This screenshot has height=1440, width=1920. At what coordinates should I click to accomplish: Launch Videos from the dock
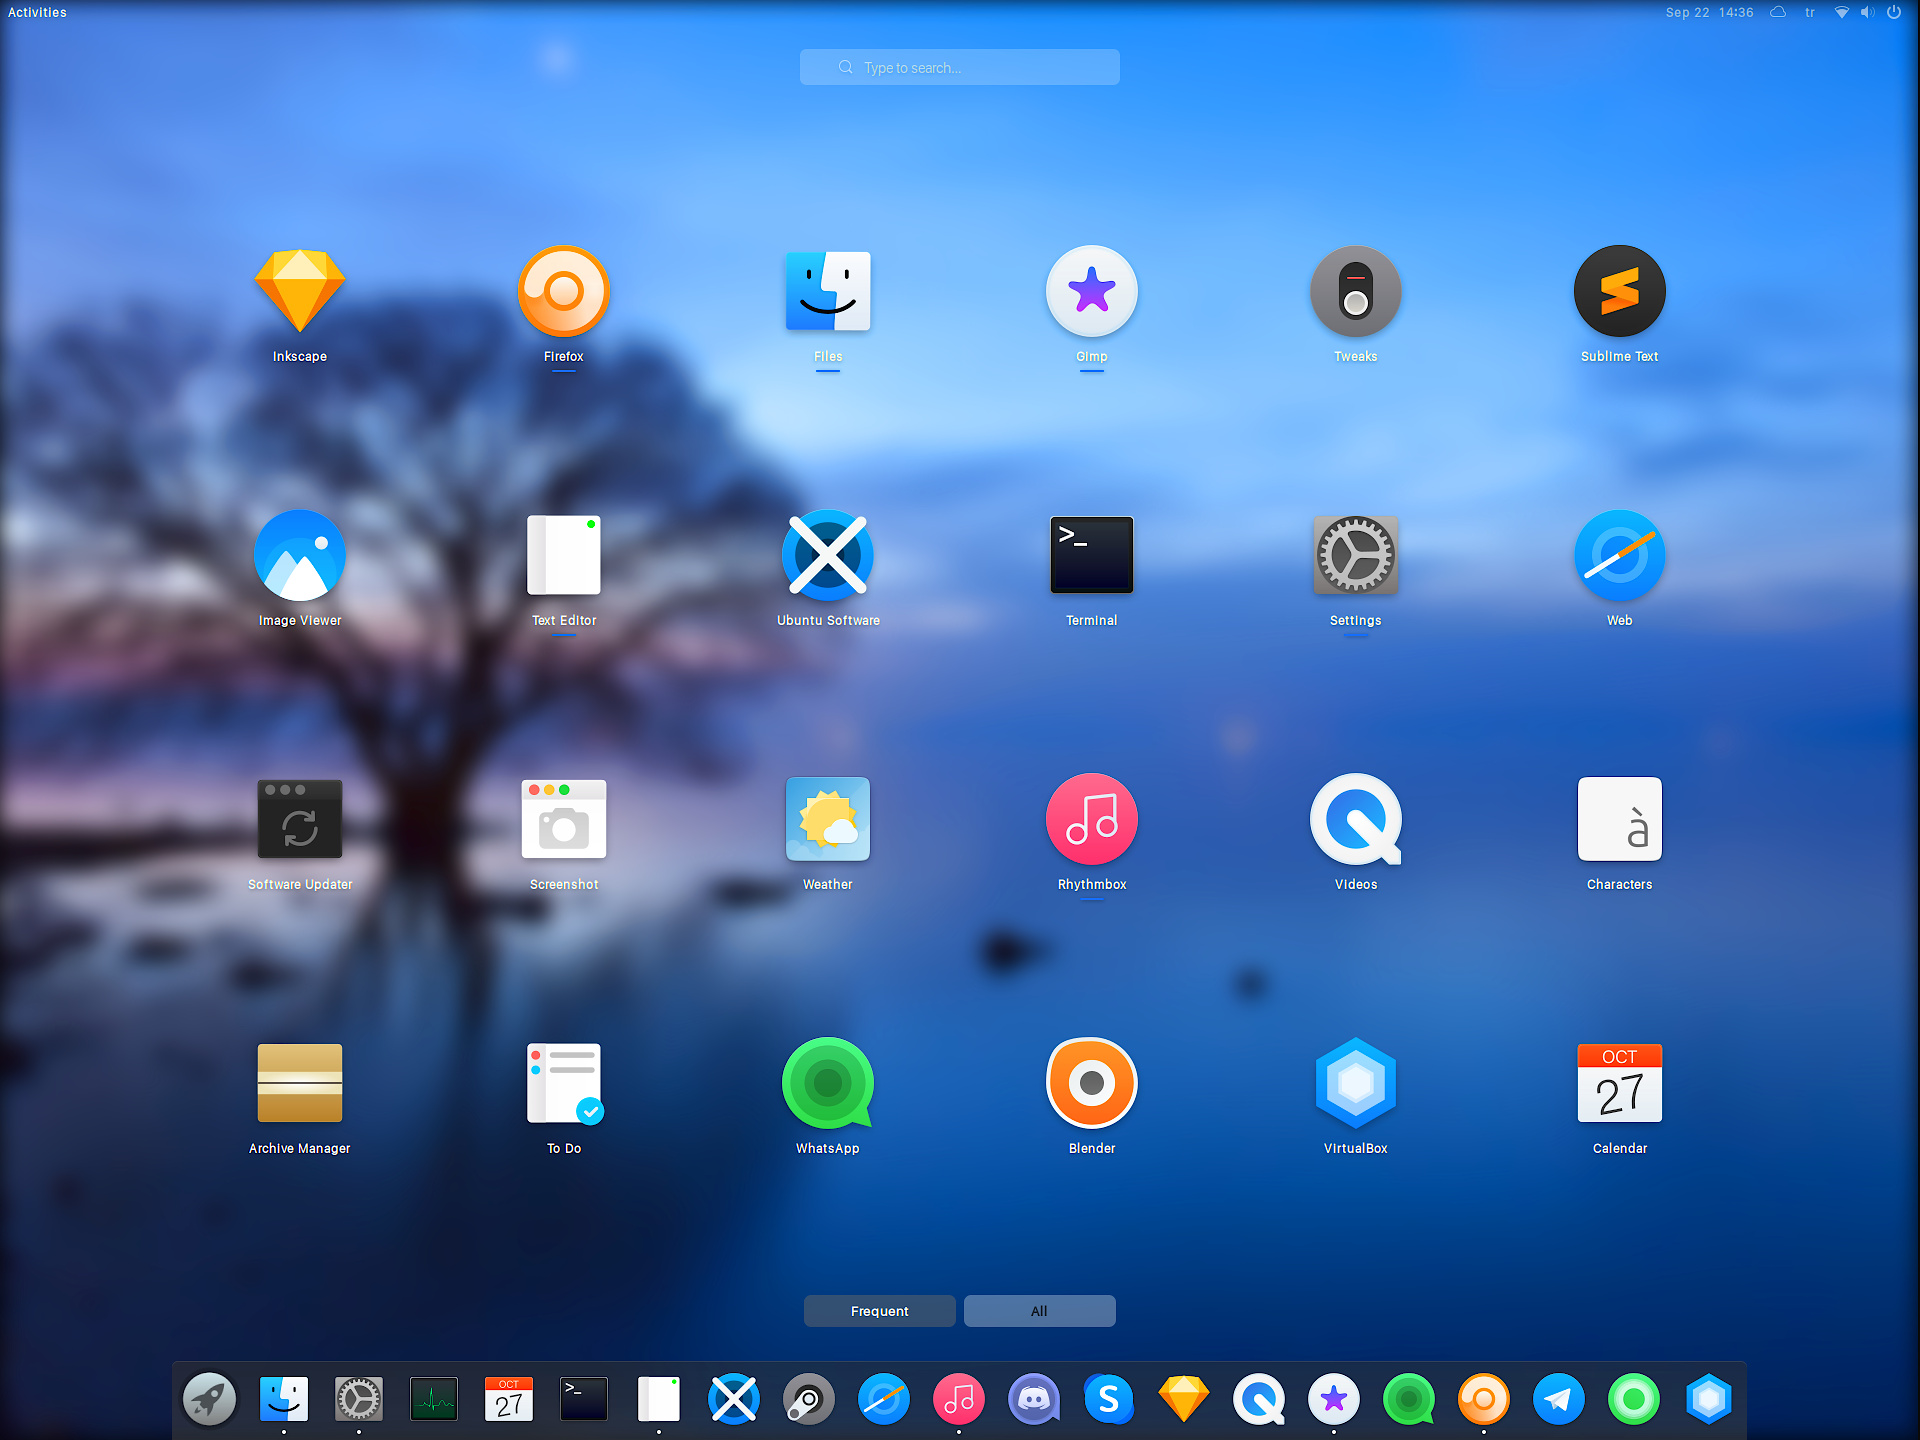(1259, 1399)
